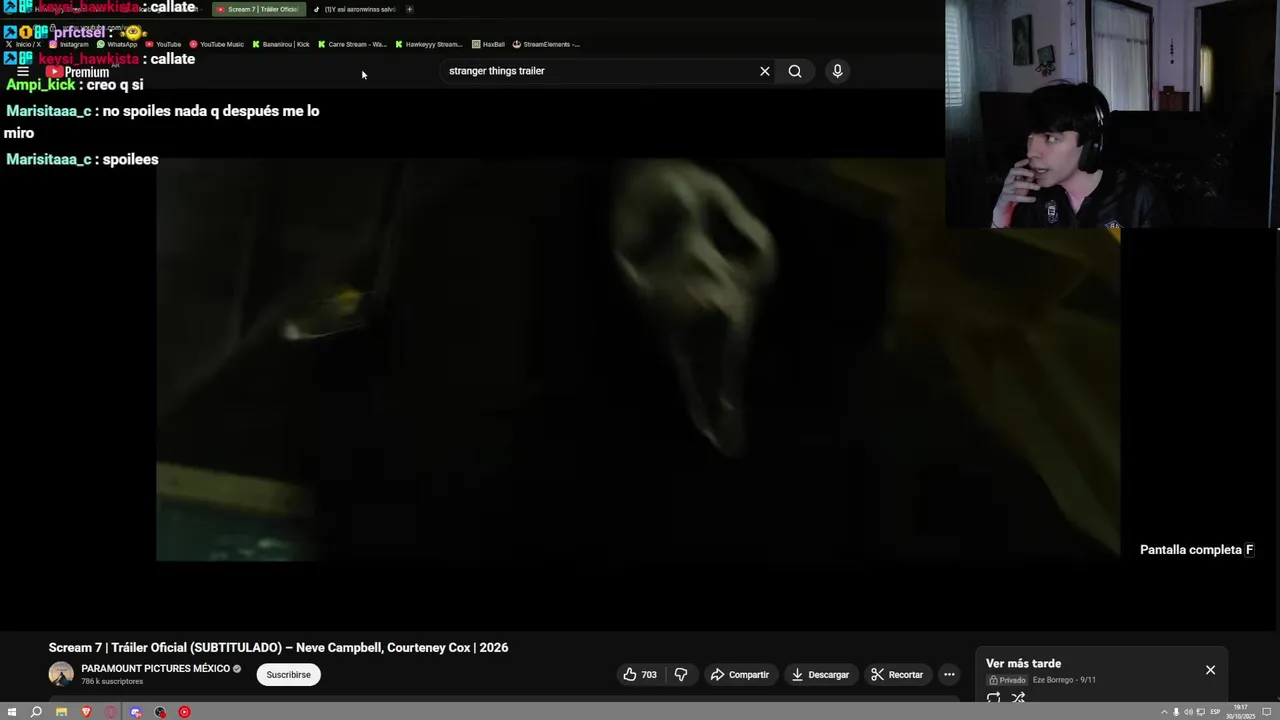This screenshot has height=720, width=1280.
Task: Open the Hawkeyyy Stream bookmark
Action: (429, 44)
